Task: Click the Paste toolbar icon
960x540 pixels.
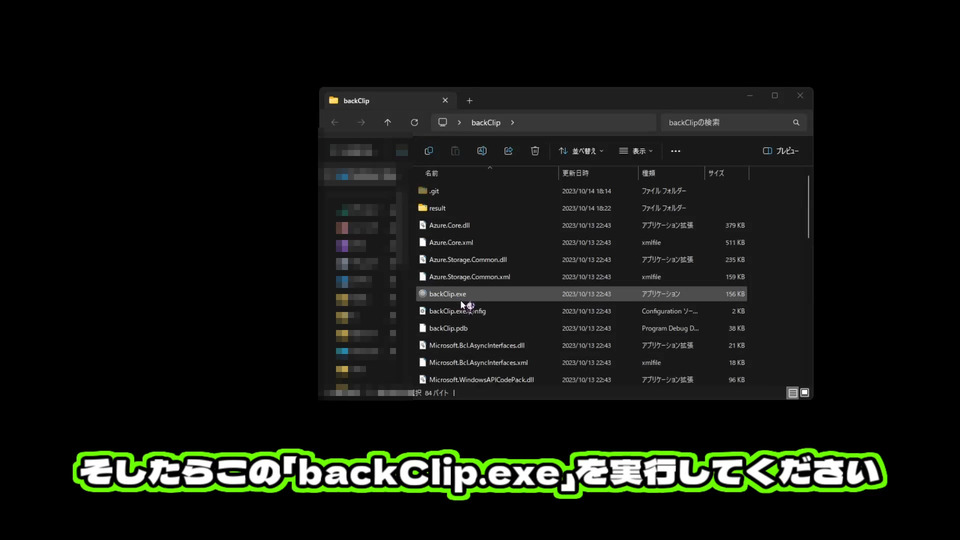Action: coord(456,151)
